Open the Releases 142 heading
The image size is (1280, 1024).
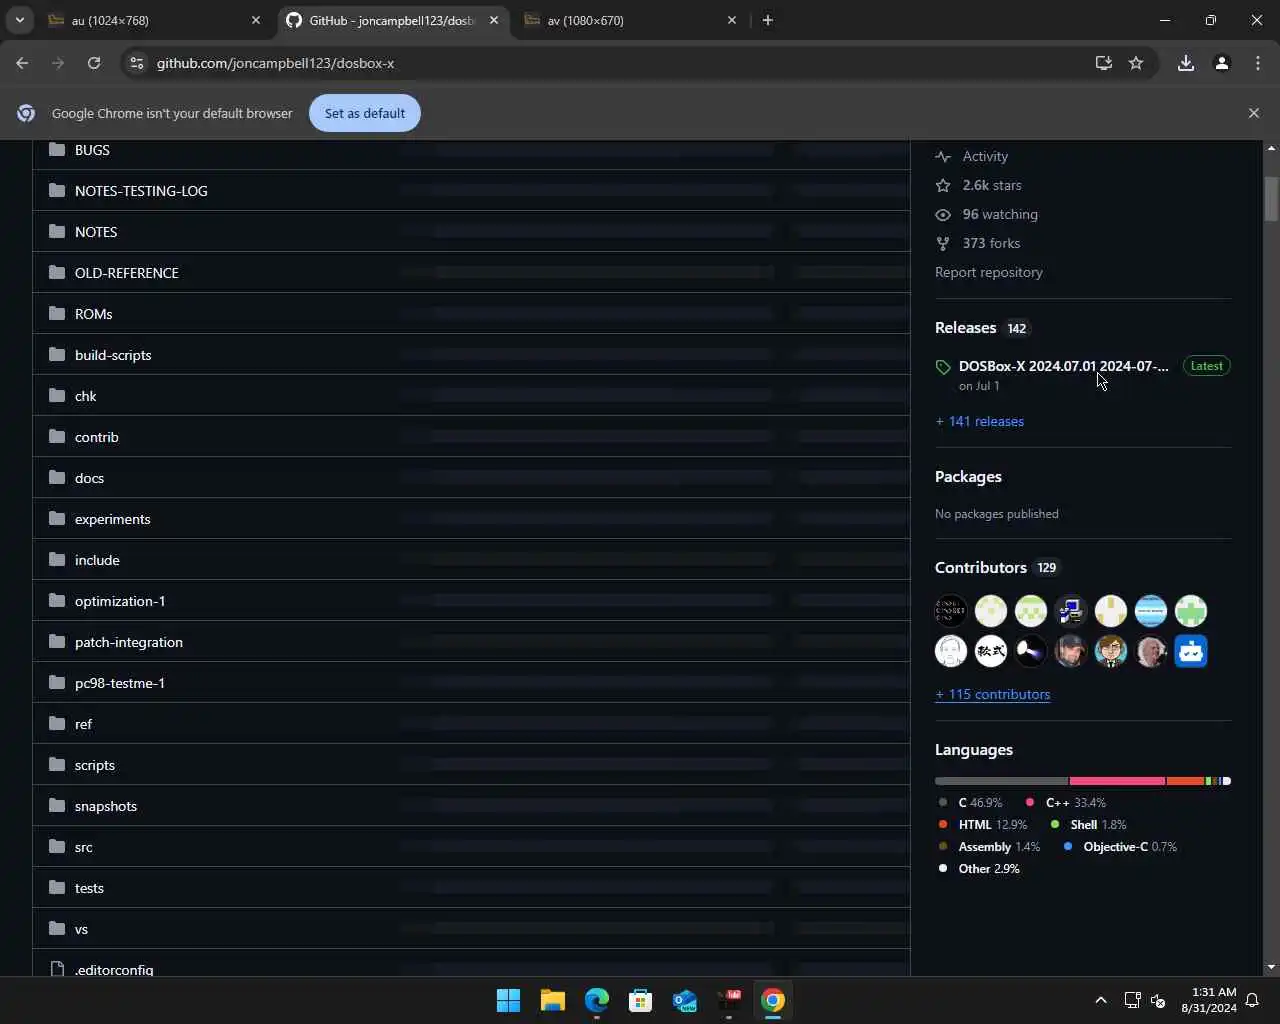coord(982,328)
